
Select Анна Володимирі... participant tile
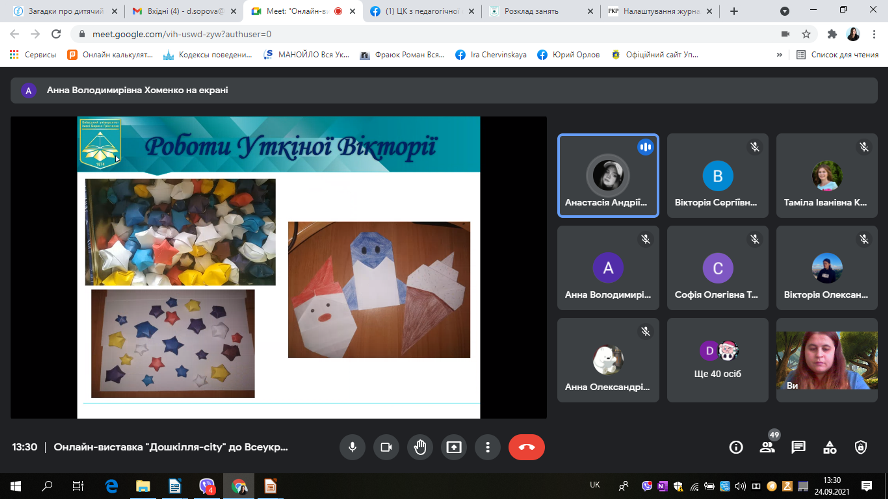coord(608,268)
